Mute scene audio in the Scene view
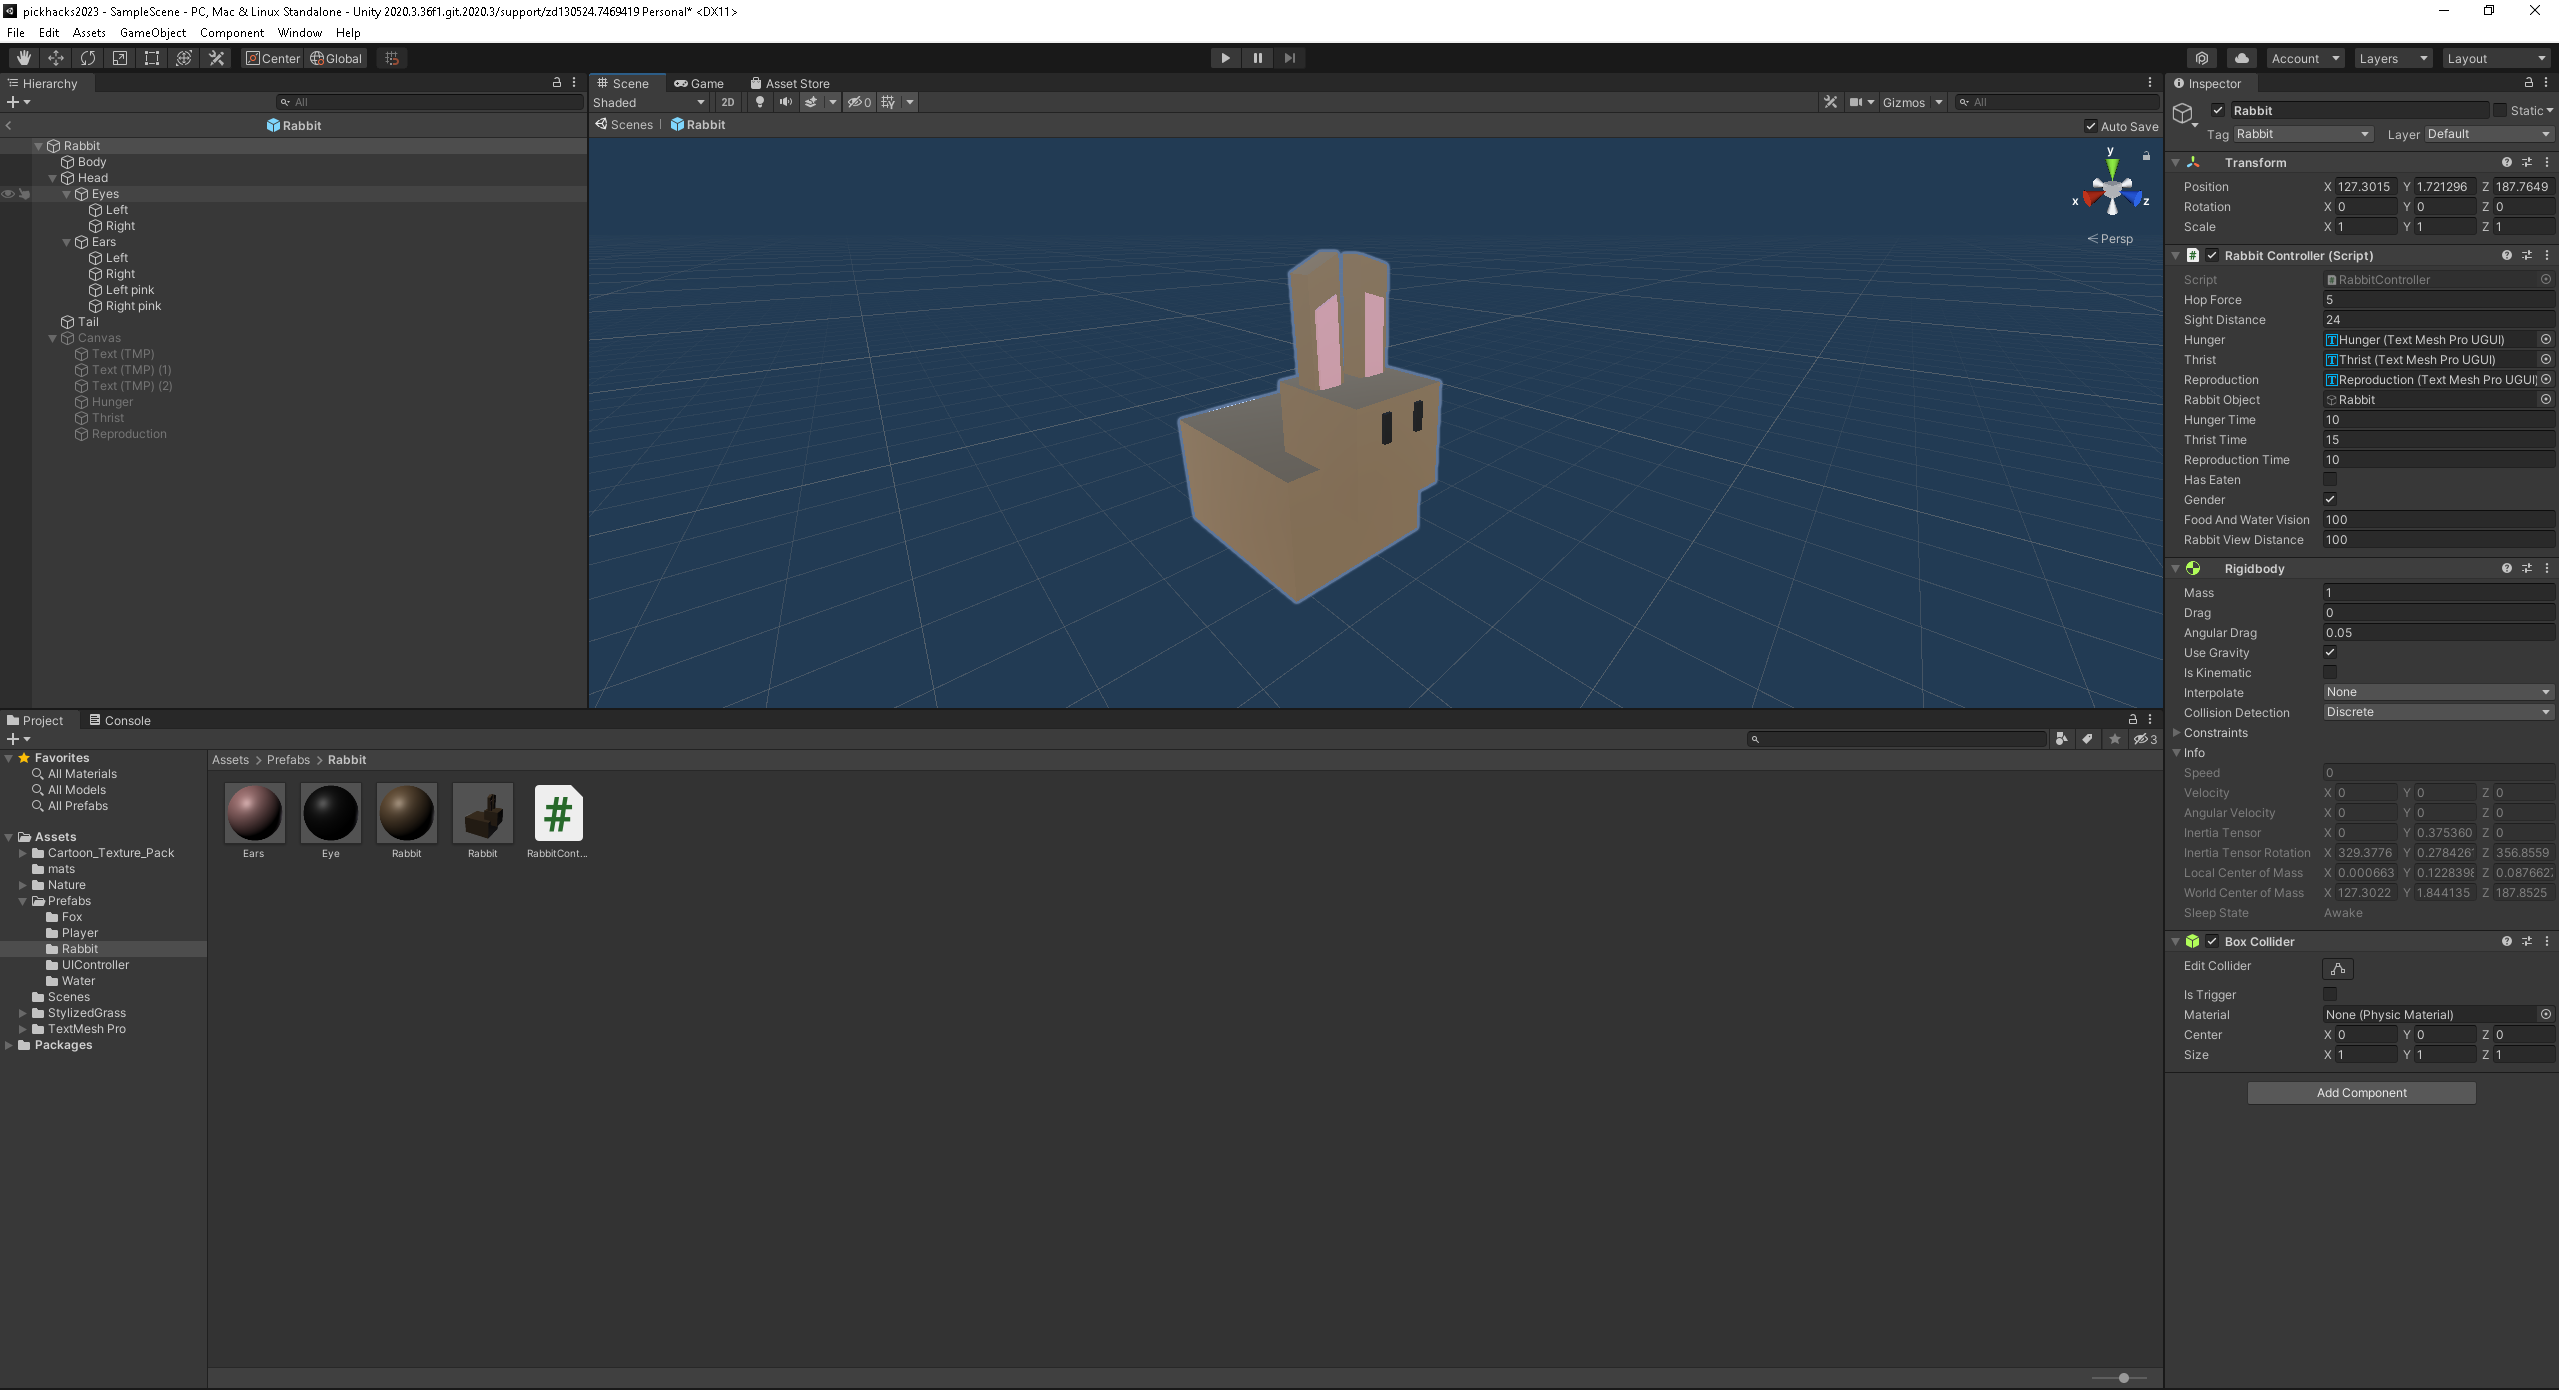The height and width of the screenshot is (1390, 2559). [x=784, y=101]
